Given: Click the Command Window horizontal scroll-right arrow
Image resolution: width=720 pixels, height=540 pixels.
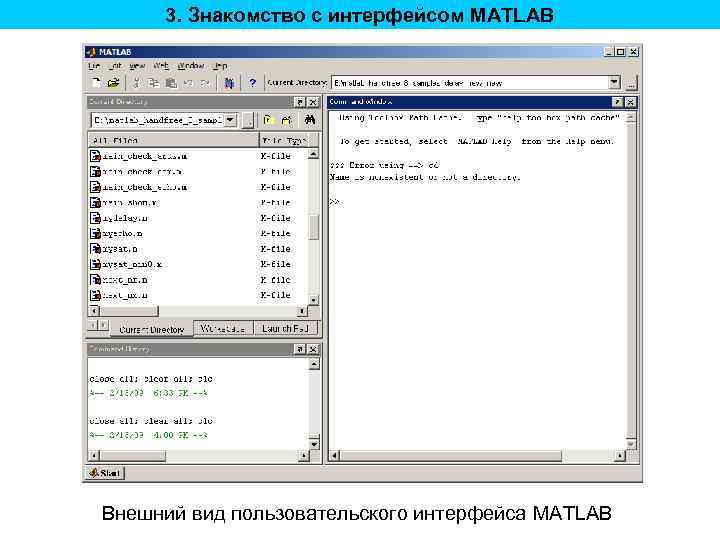Looking at the screenshot, I should click(x=620, y=456).
